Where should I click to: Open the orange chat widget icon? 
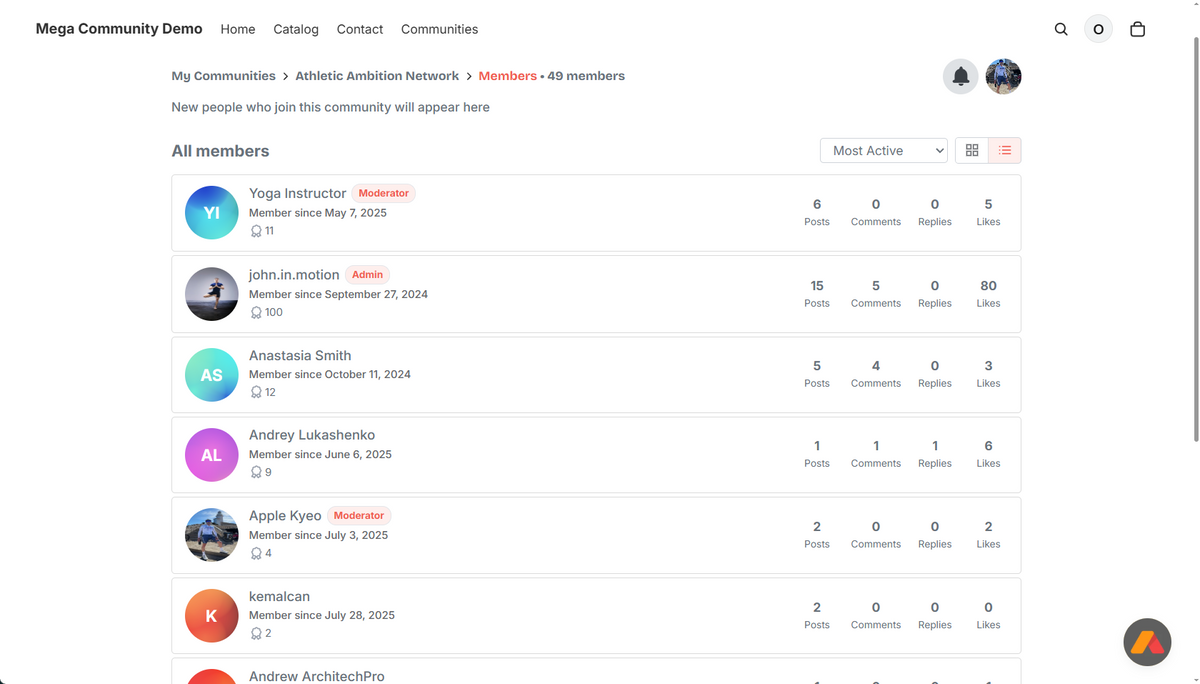coord(1147,642)
